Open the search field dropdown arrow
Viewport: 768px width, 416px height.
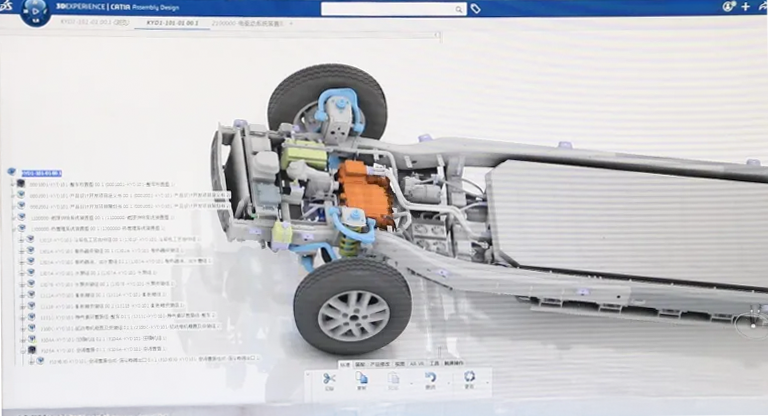click(459, 8)
